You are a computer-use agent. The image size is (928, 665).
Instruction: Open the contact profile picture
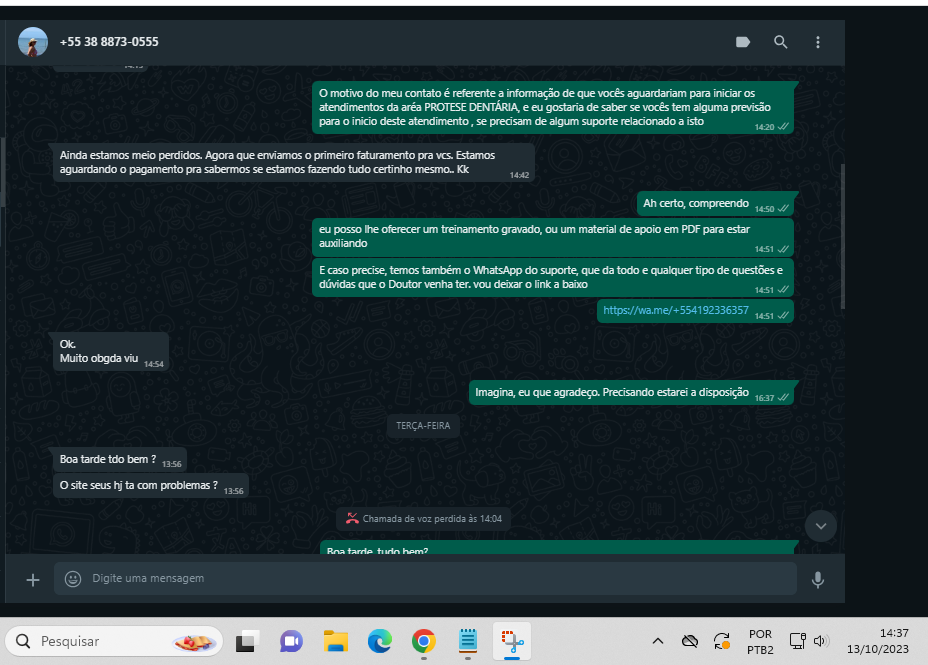pos(33,42)
